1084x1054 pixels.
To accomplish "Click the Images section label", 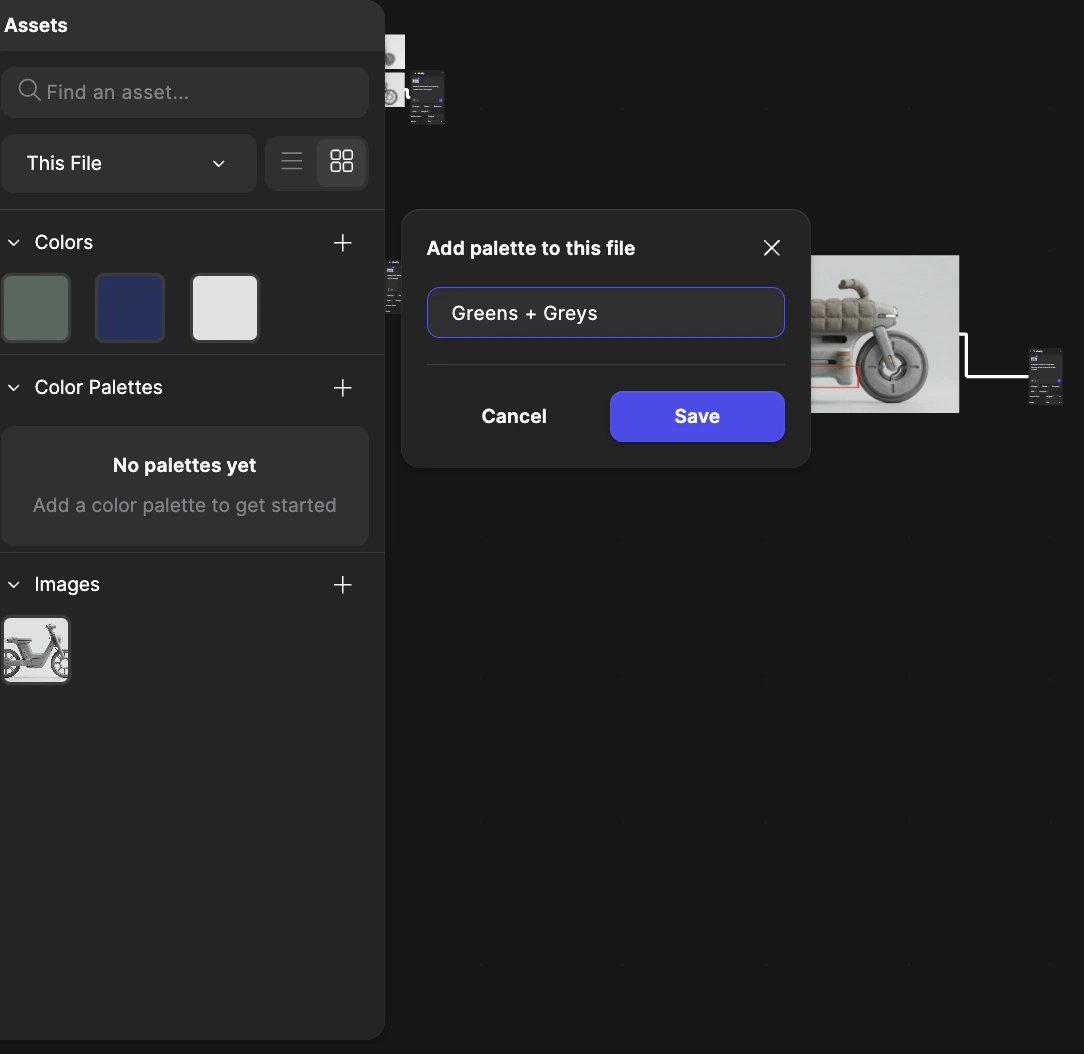I will click(x=67, y=585).
